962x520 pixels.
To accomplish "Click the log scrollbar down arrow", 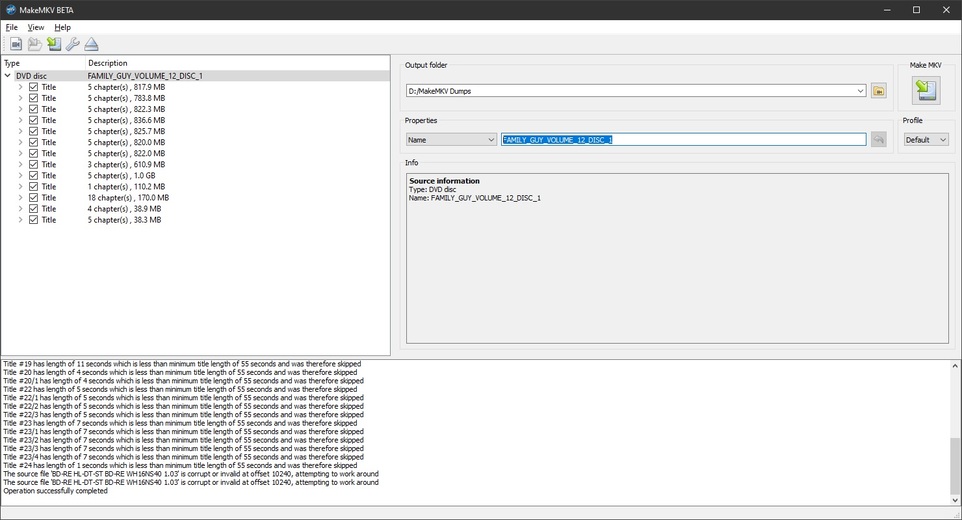I will [955, 500].
